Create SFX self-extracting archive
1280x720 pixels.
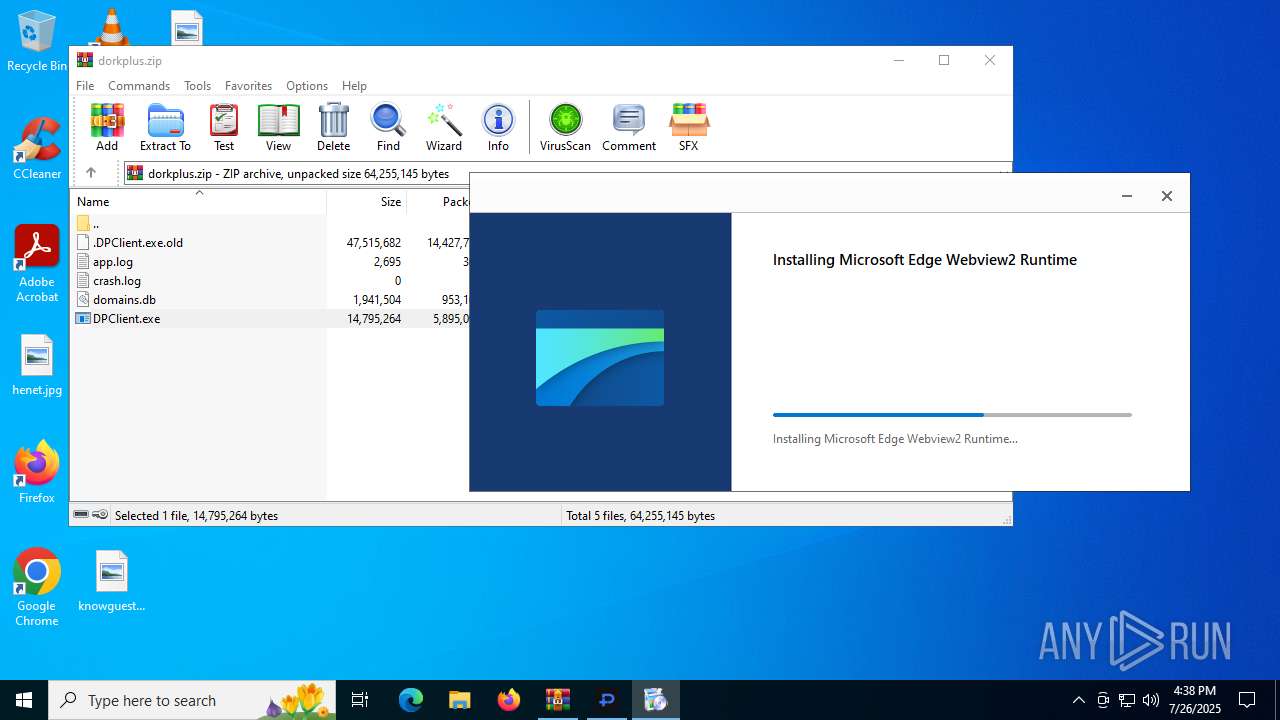coord(688,127)
